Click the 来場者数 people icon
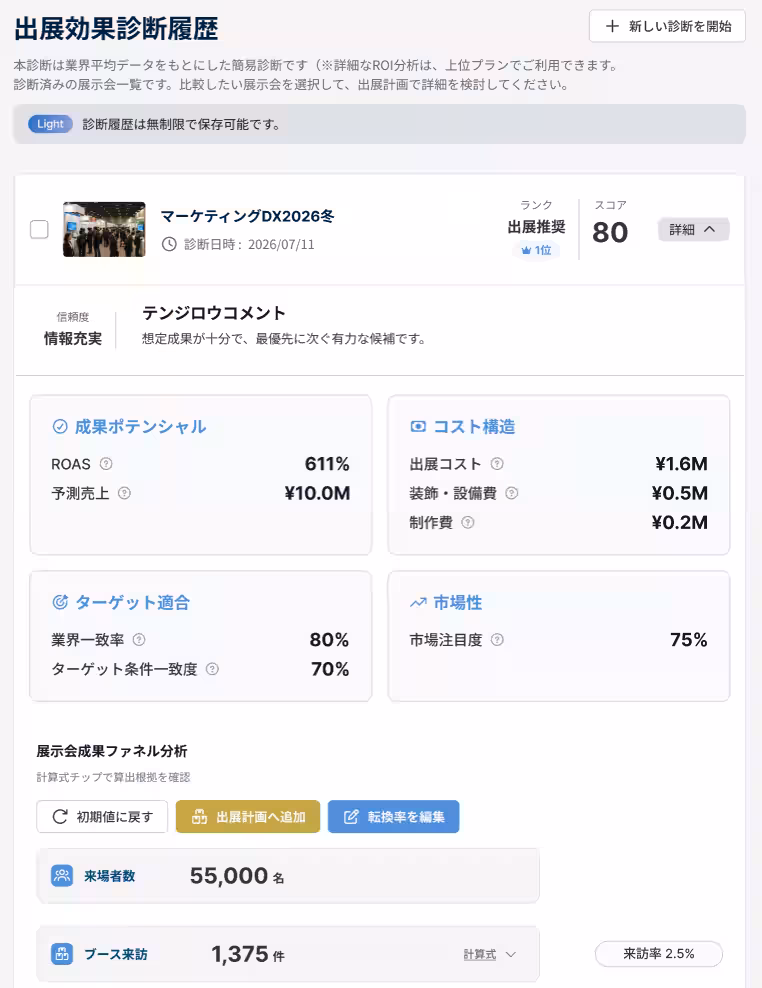Viewport: 762px width, 988px height. [x=62, y=876]
